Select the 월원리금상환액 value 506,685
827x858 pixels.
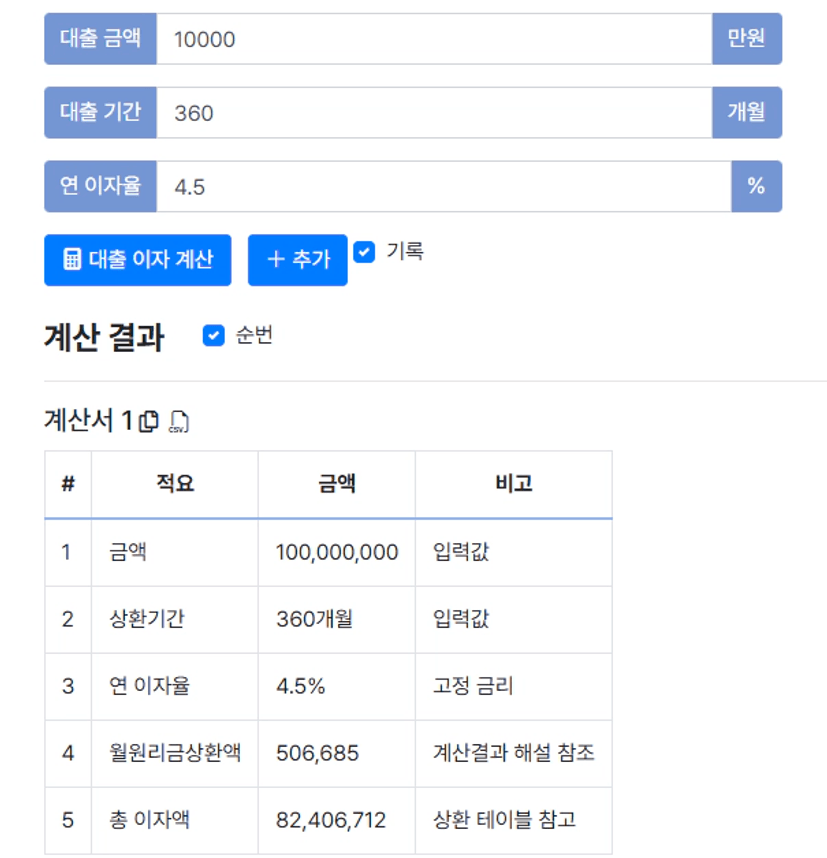pyautogui.click(x=317, y=753)
